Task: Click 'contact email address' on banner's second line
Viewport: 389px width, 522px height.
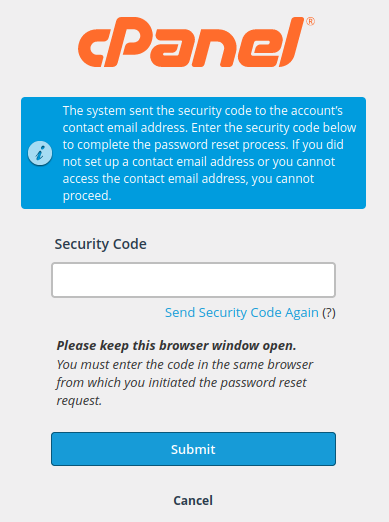Action: click(x=125, y=128)
